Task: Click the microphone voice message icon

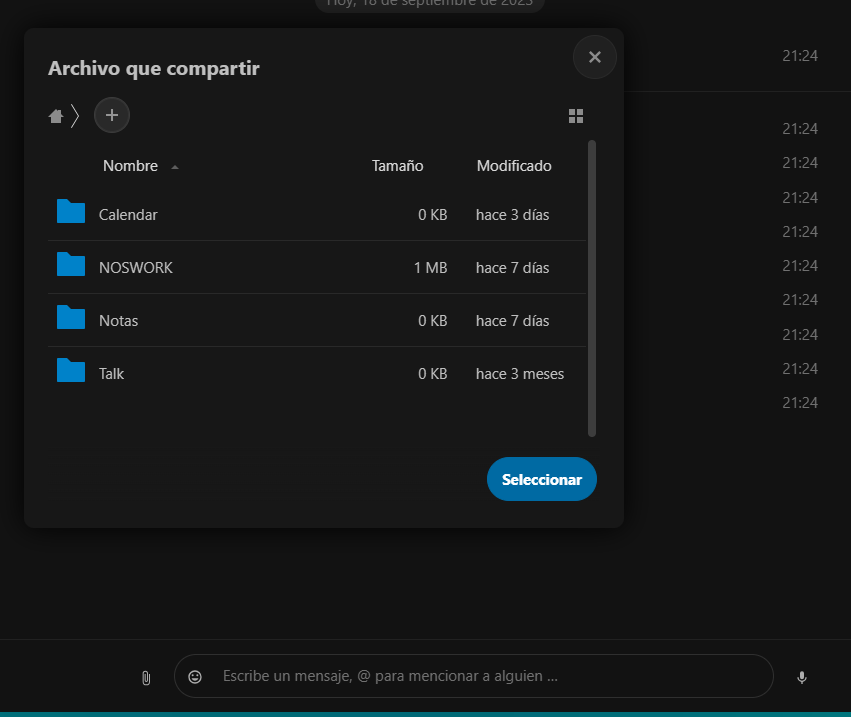Action: click(x=802, y=677)
